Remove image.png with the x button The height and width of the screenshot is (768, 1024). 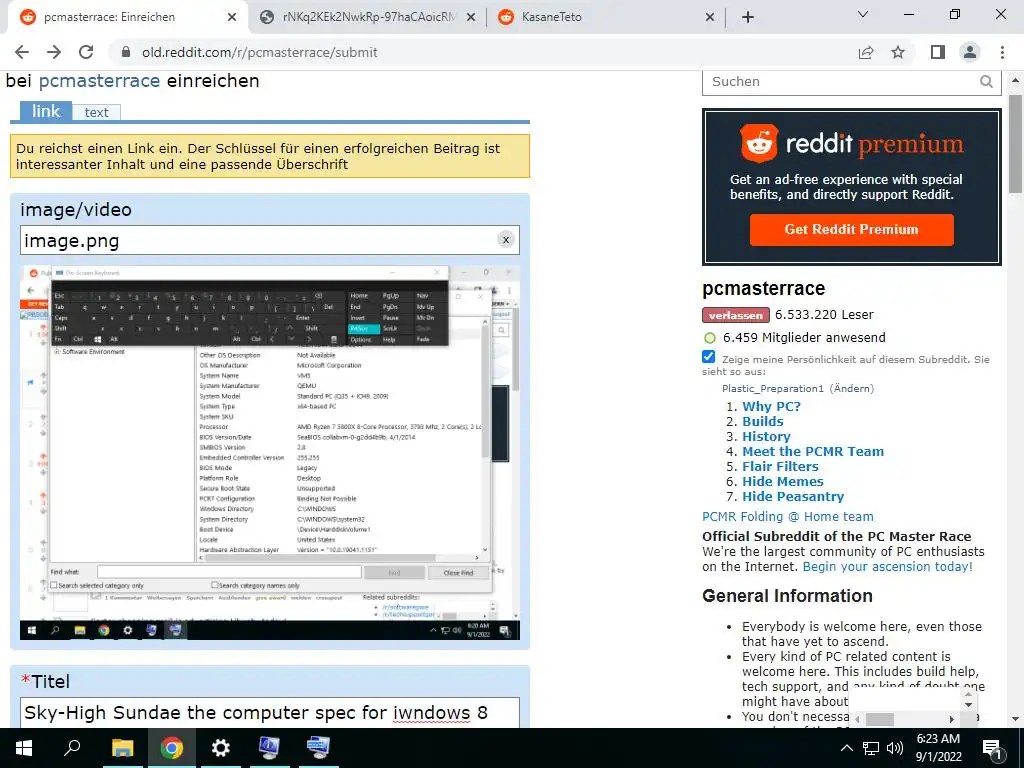pos(505,240)
